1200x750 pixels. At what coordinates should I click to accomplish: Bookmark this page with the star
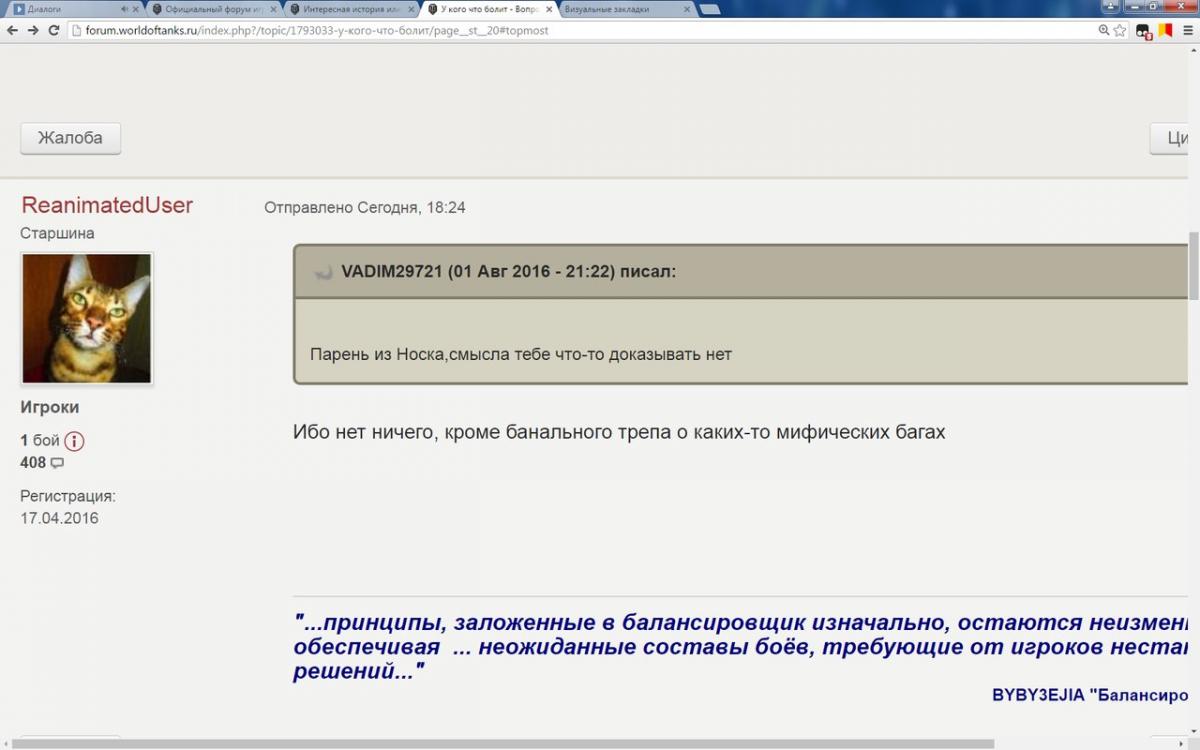click(1120, 30)
